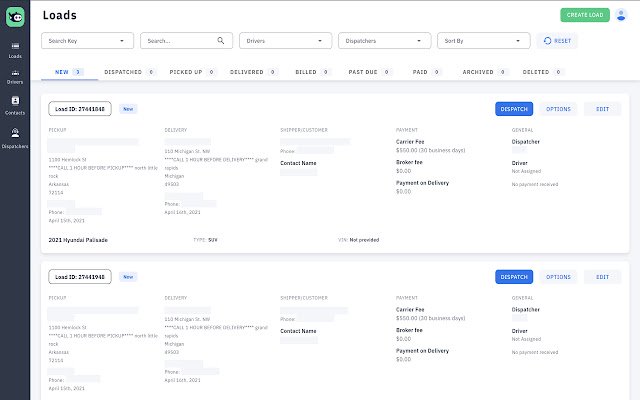Click the Create Load button
640x400 pixels.
click(585, 15)
